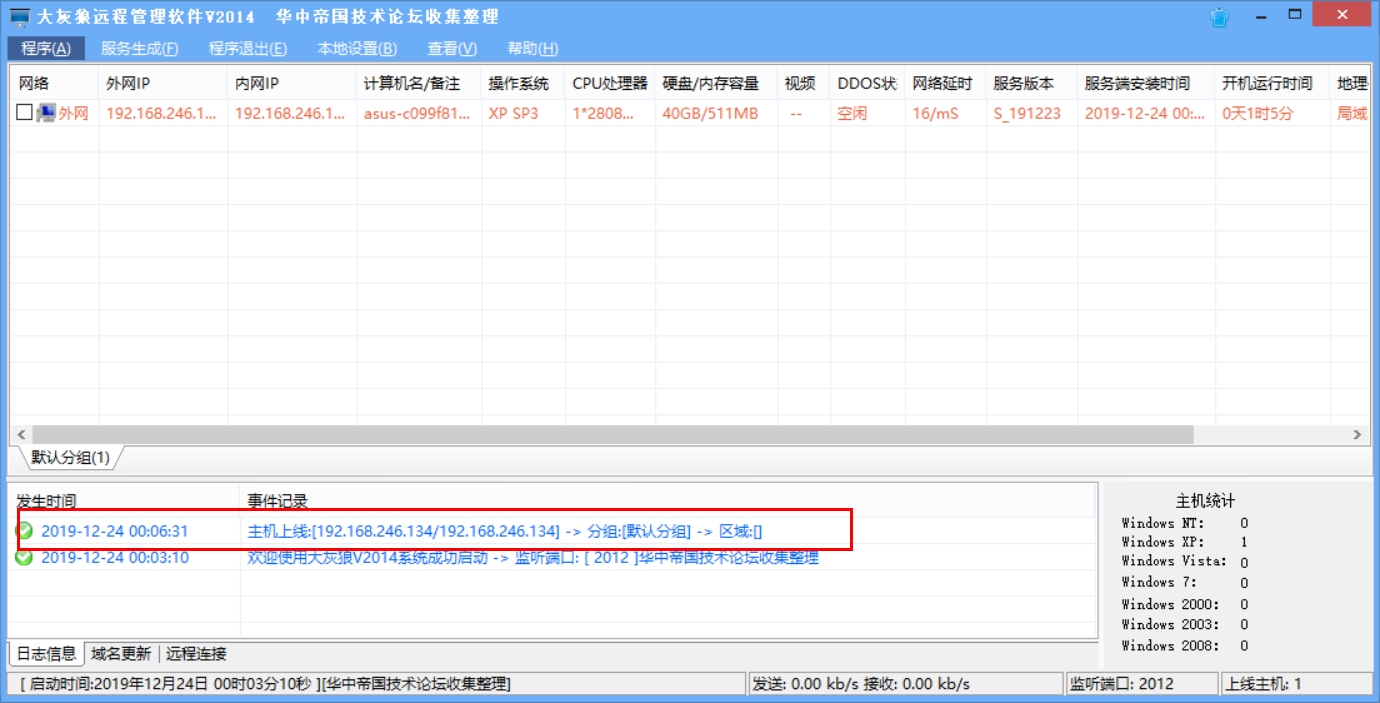Open the 帮助(H) menu
1380x703 pixels.
(533, 49)
